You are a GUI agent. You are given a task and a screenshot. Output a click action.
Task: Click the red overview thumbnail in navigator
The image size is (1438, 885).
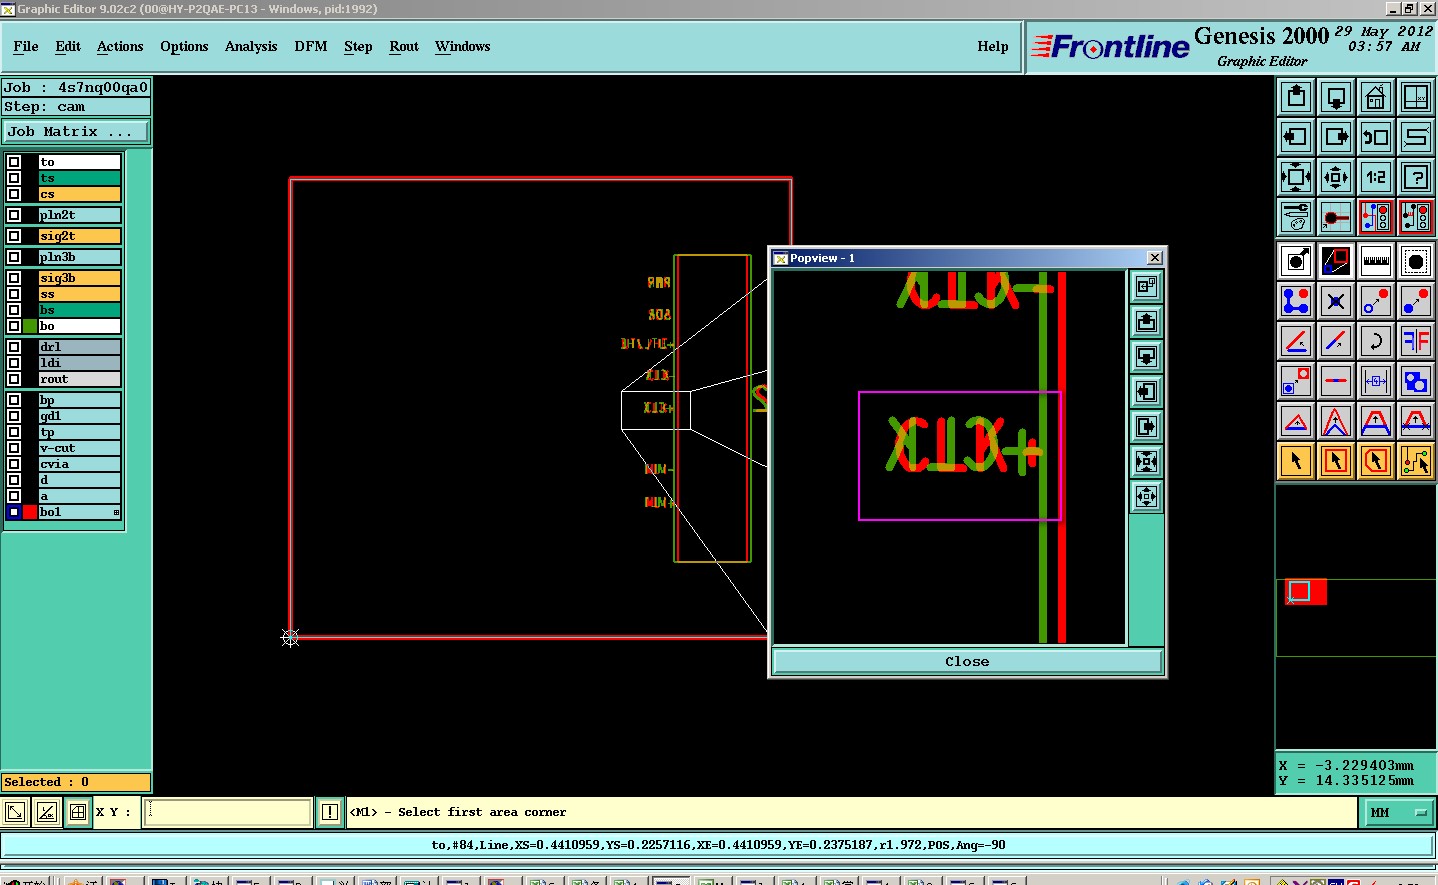[x=1306, y=592]
